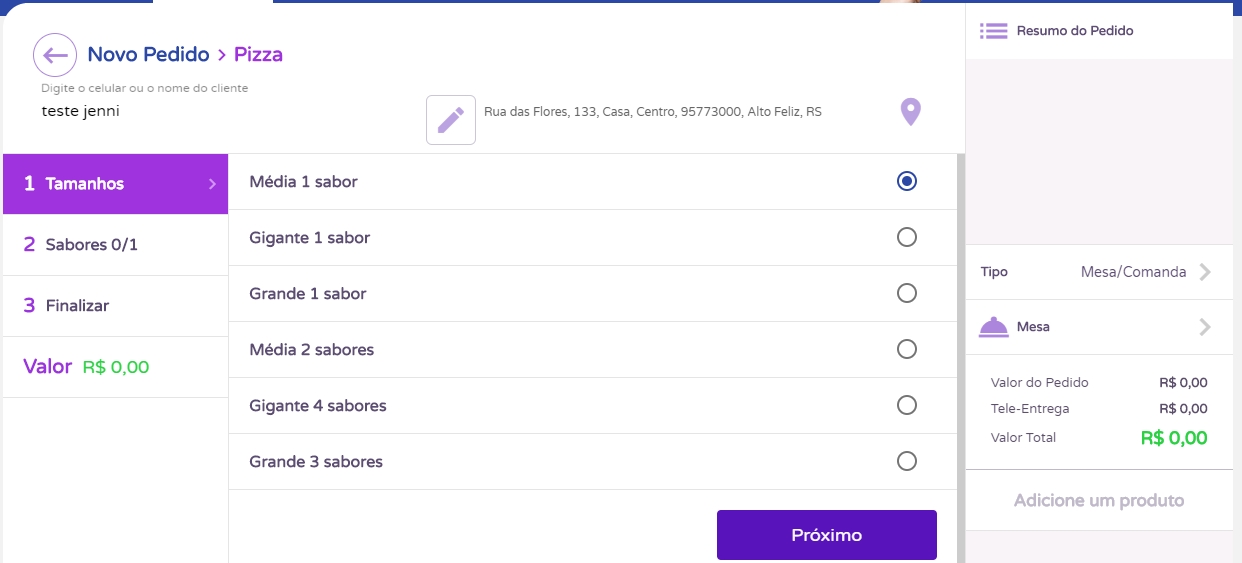Viewport: 1242px width, 563px height.
Task: Go to Sabores 0/1 step
Action: tap(115, 245)
